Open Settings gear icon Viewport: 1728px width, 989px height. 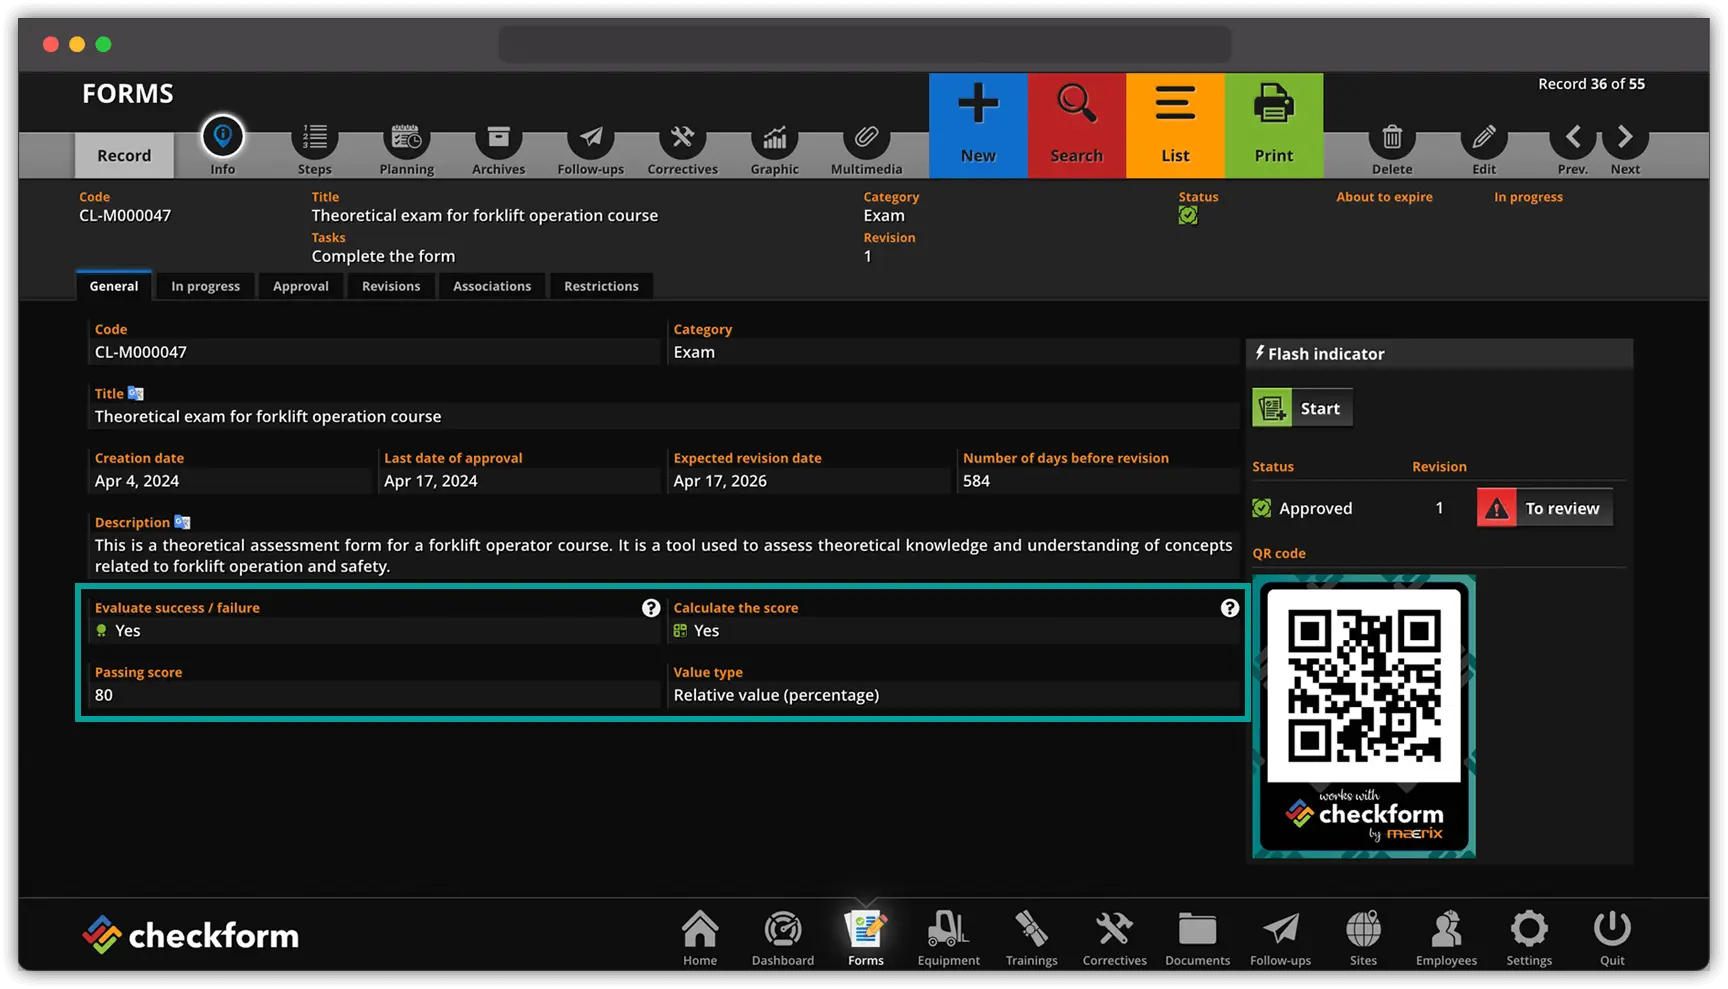[x=1529, y=938]
